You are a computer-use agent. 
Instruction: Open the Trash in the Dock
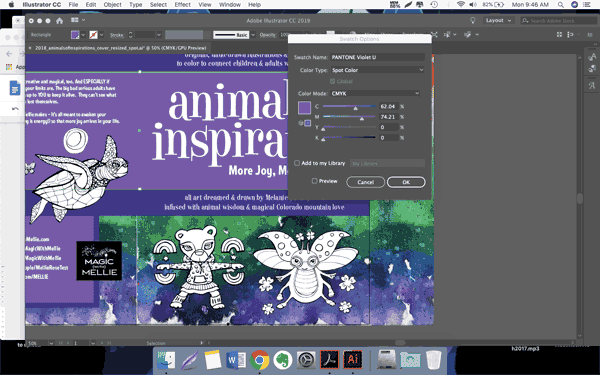(434, 360)
